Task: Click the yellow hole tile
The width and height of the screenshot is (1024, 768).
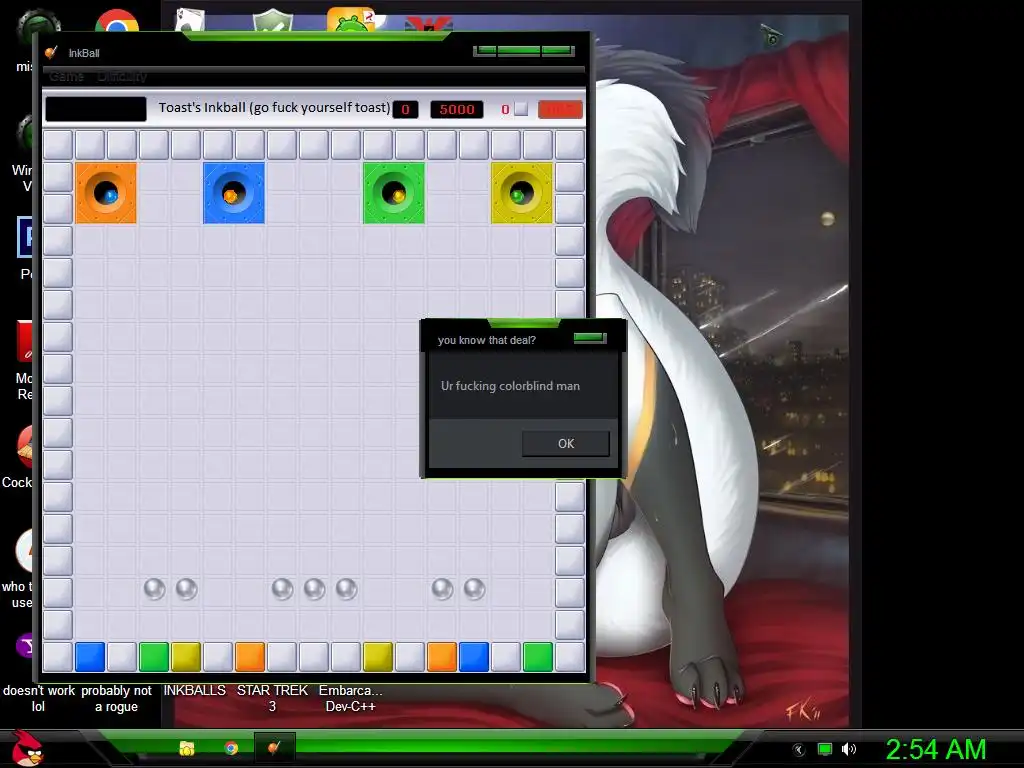Action: tap(522, 193)
